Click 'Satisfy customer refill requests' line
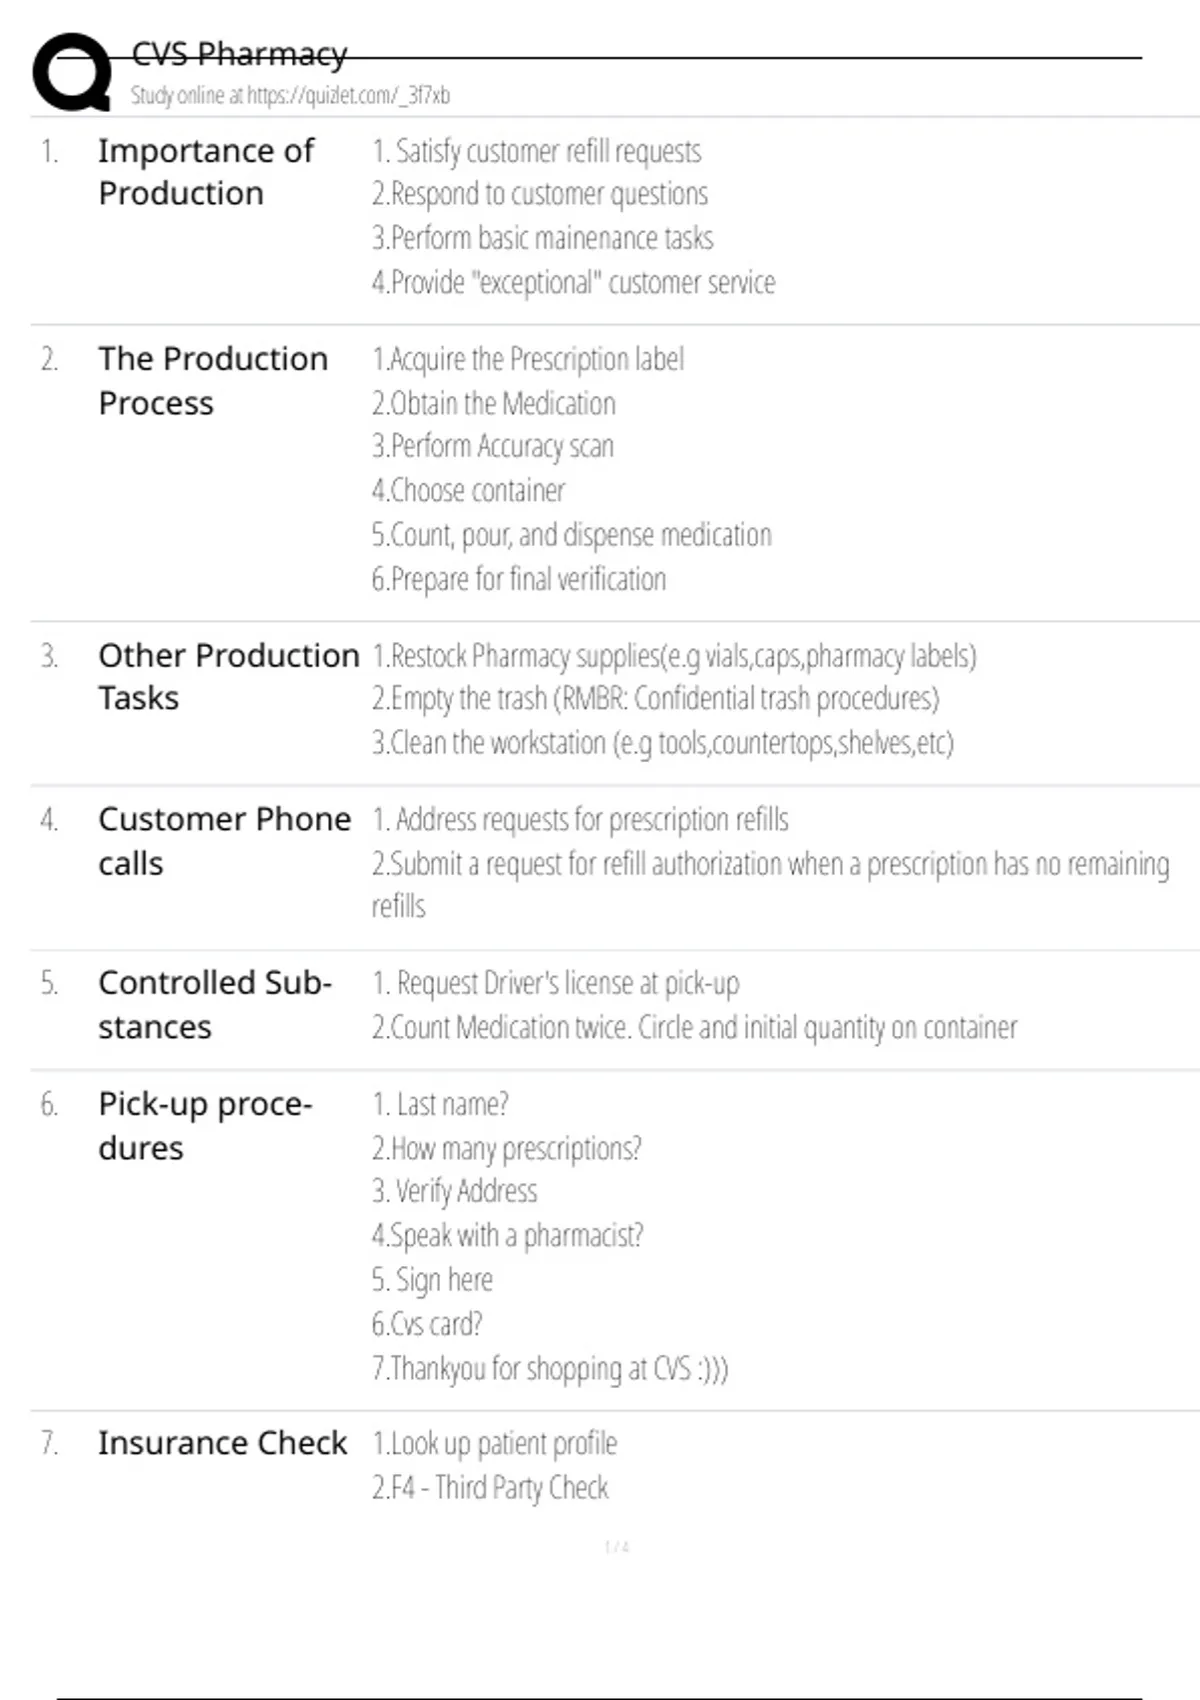 tap(537, 152)
